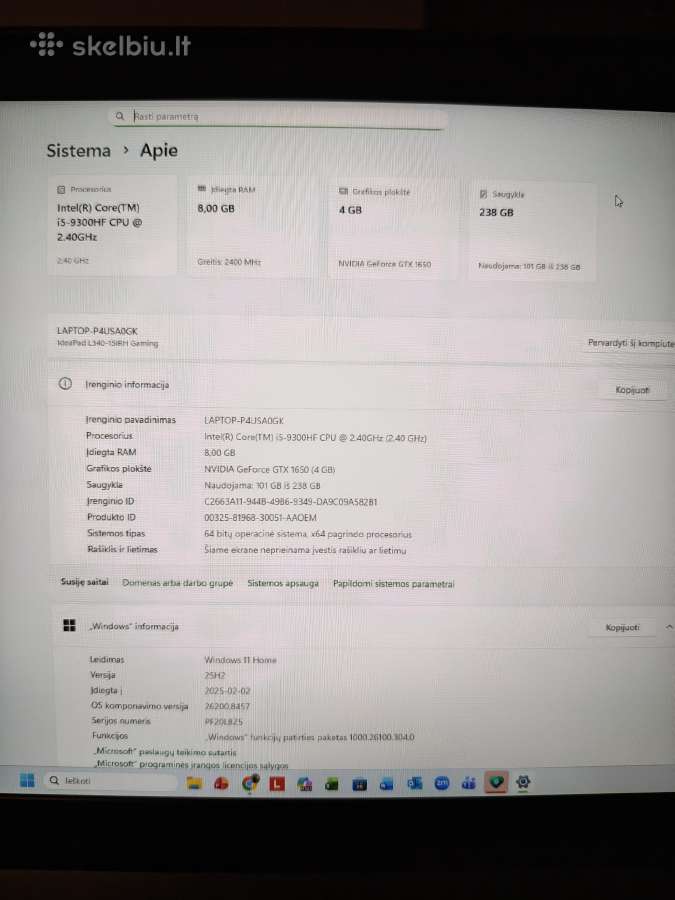
Task: Click the Sistema breadcrumb link
Action: 79,150
